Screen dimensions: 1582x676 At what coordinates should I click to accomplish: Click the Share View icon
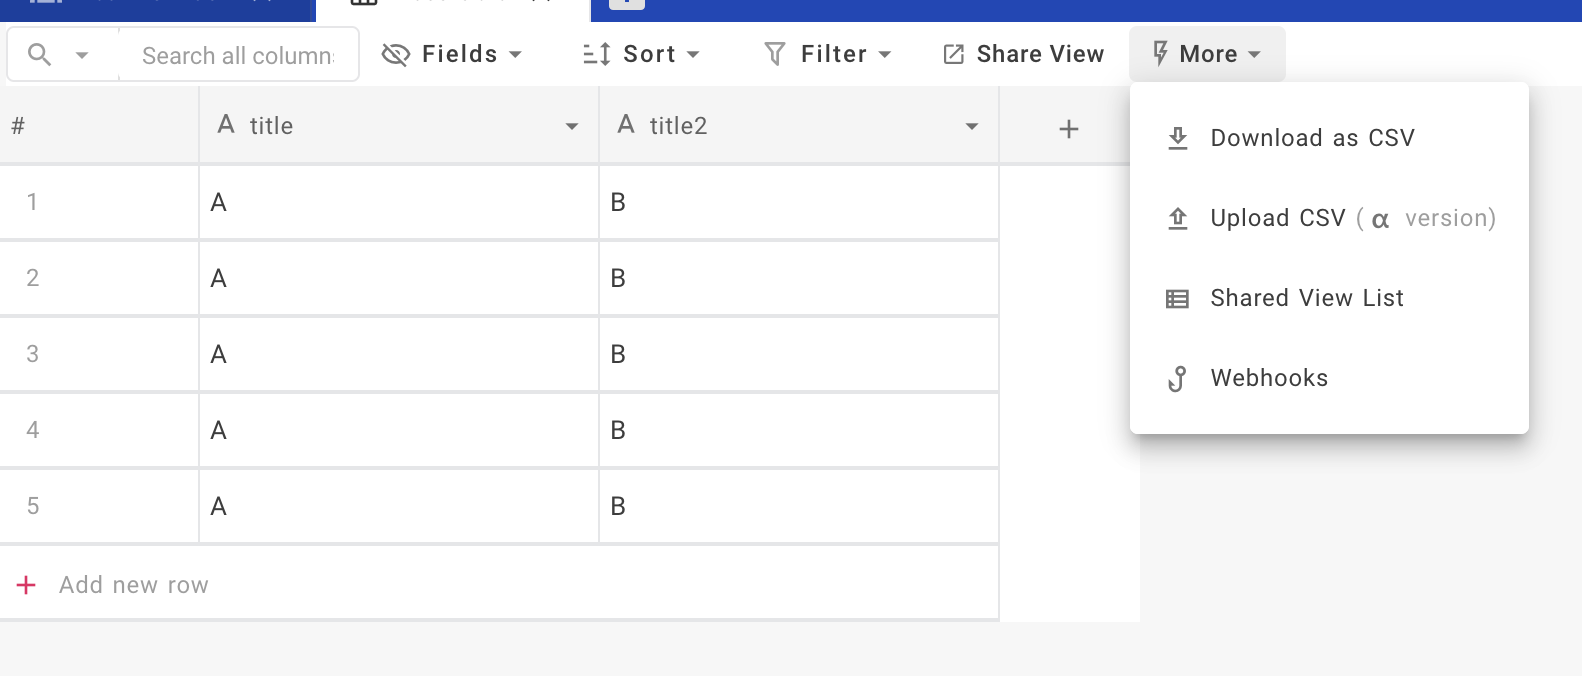[x=953, y=54]
